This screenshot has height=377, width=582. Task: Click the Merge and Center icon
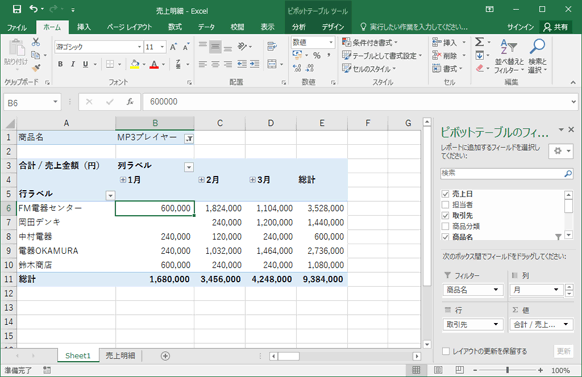(272, 64)
